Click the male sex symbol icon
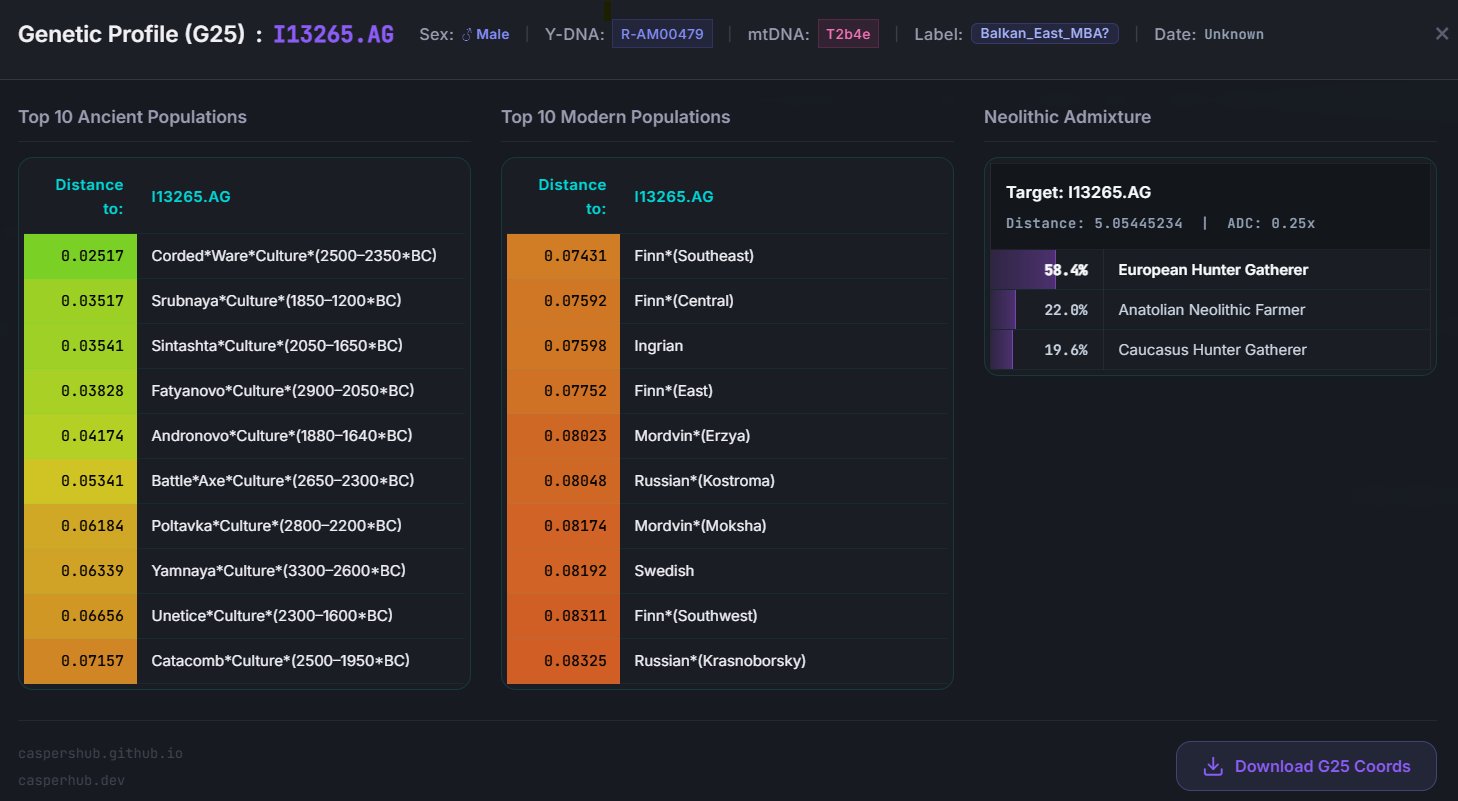The image size is (1458, 801). tap(467, 35)
